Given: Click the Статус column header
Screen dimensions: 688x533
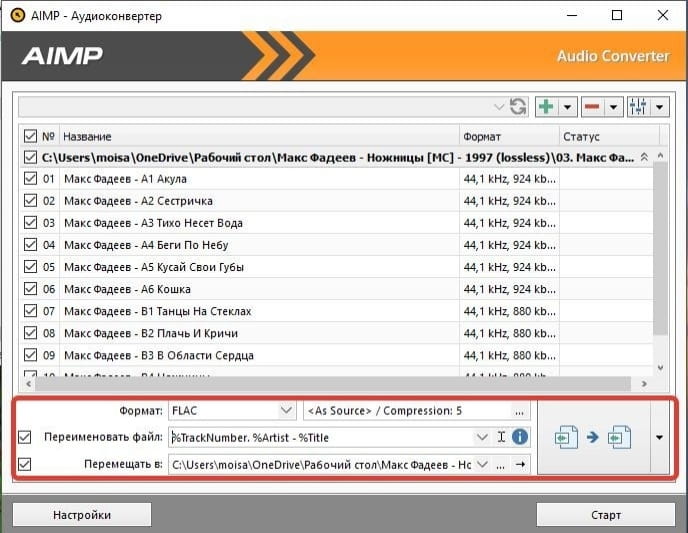Looking at the screenshot, I should point(609,136).
